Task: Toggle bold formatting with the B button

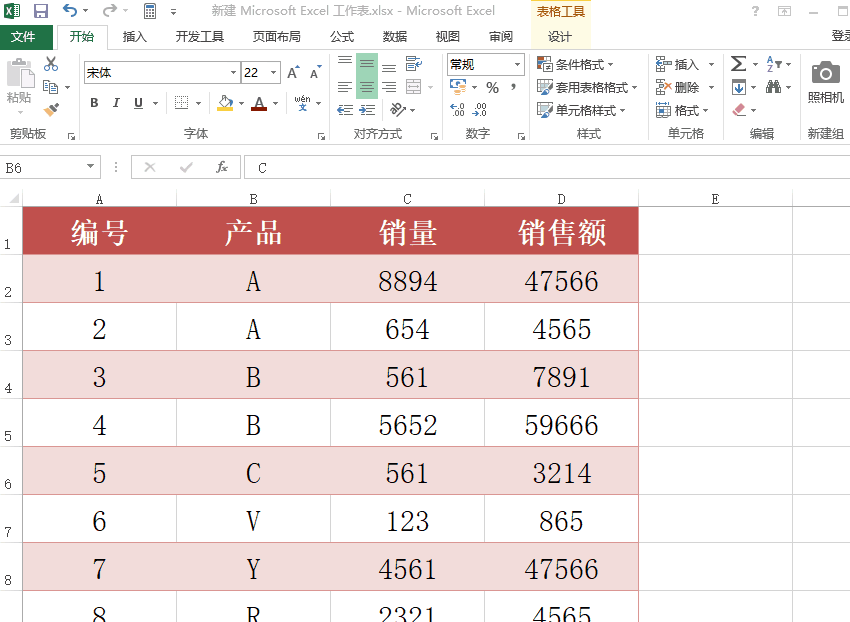Action: coord(93,102)
